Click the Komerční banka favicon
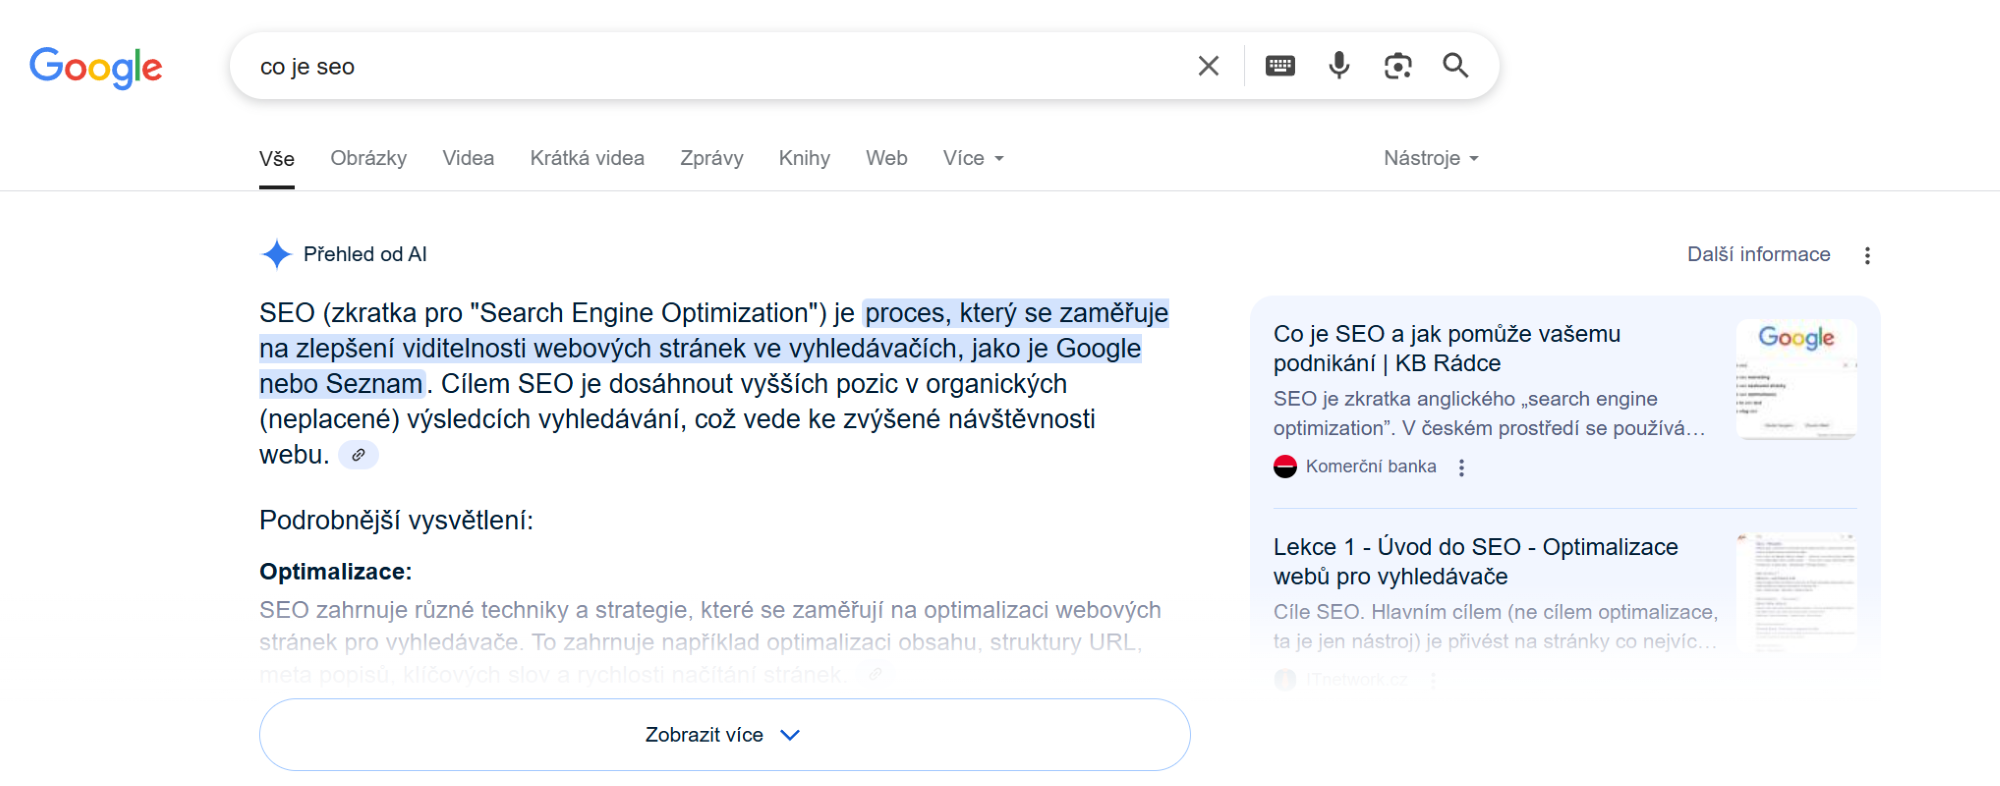The height and width of the screenshot is (786, 2000). pos(1285,466)
